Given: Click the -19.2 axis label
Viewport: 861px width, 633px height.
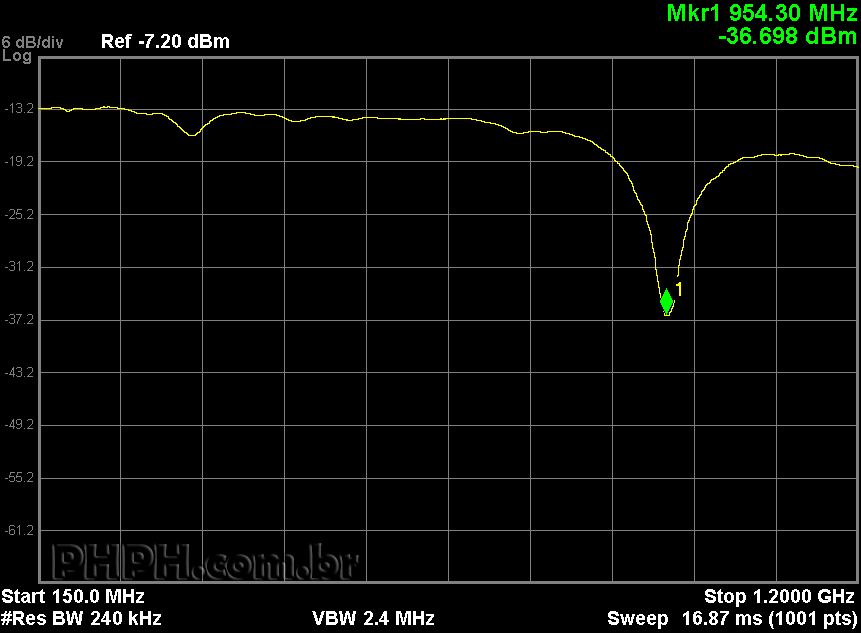Looking at the screenshot, I should tap(19, 161).
